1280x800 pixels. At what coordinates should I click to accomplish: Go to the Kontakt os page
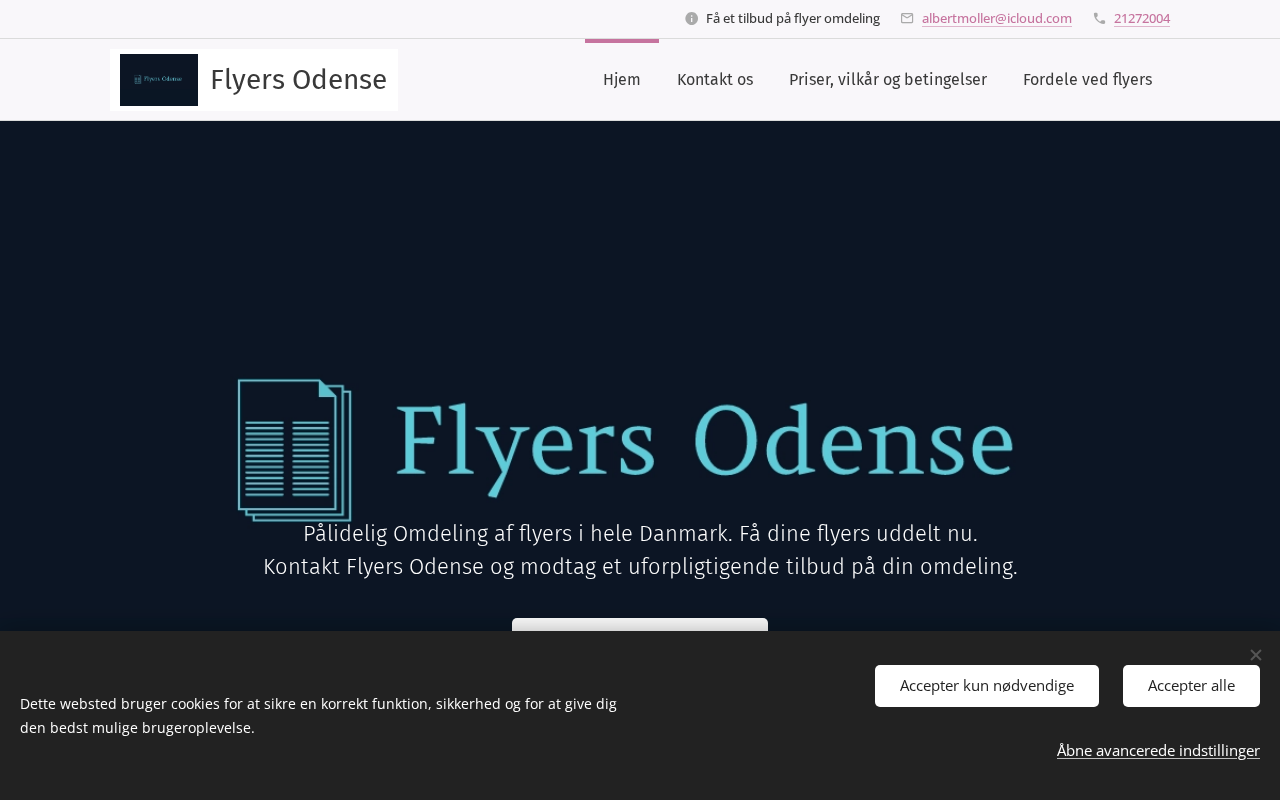click(x=715, y=80)
